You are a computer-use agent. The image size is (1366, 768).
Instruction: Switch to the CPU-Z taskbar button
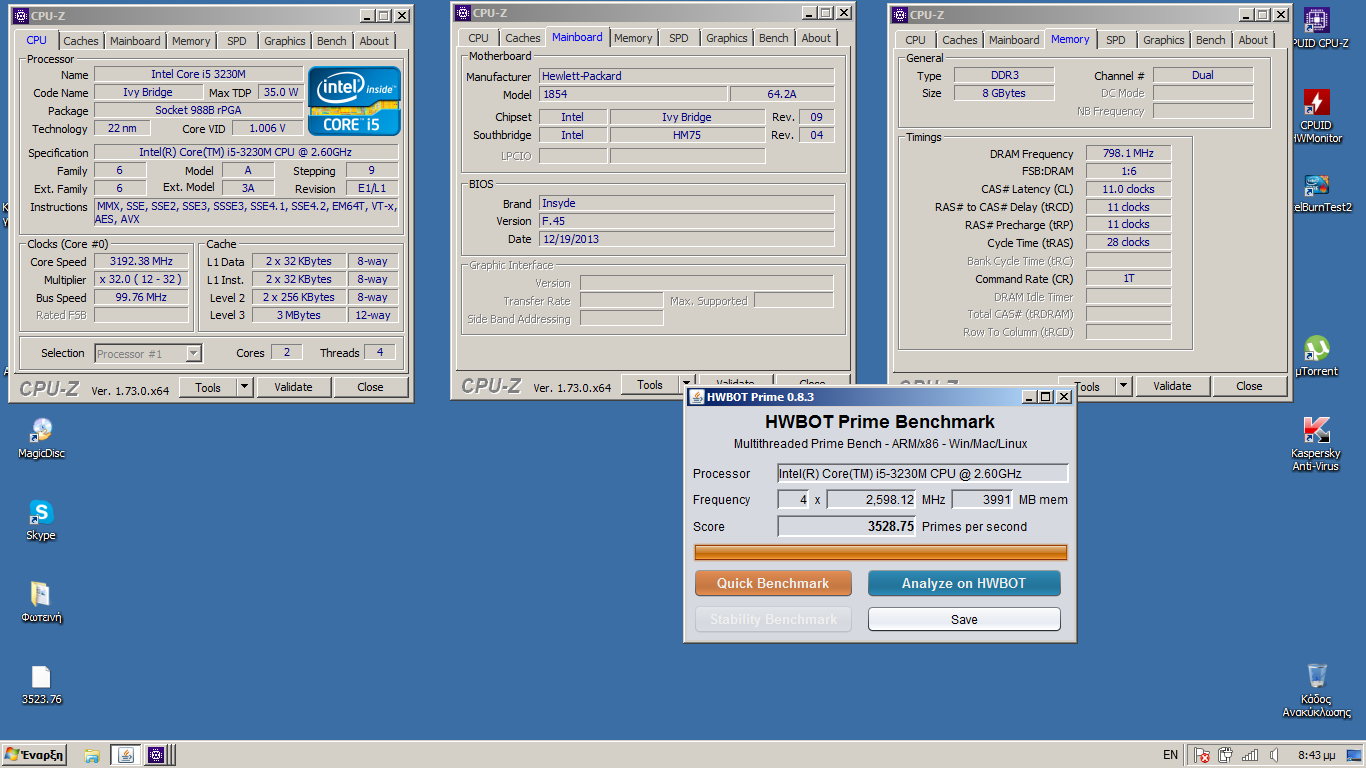tap(157, 755)
